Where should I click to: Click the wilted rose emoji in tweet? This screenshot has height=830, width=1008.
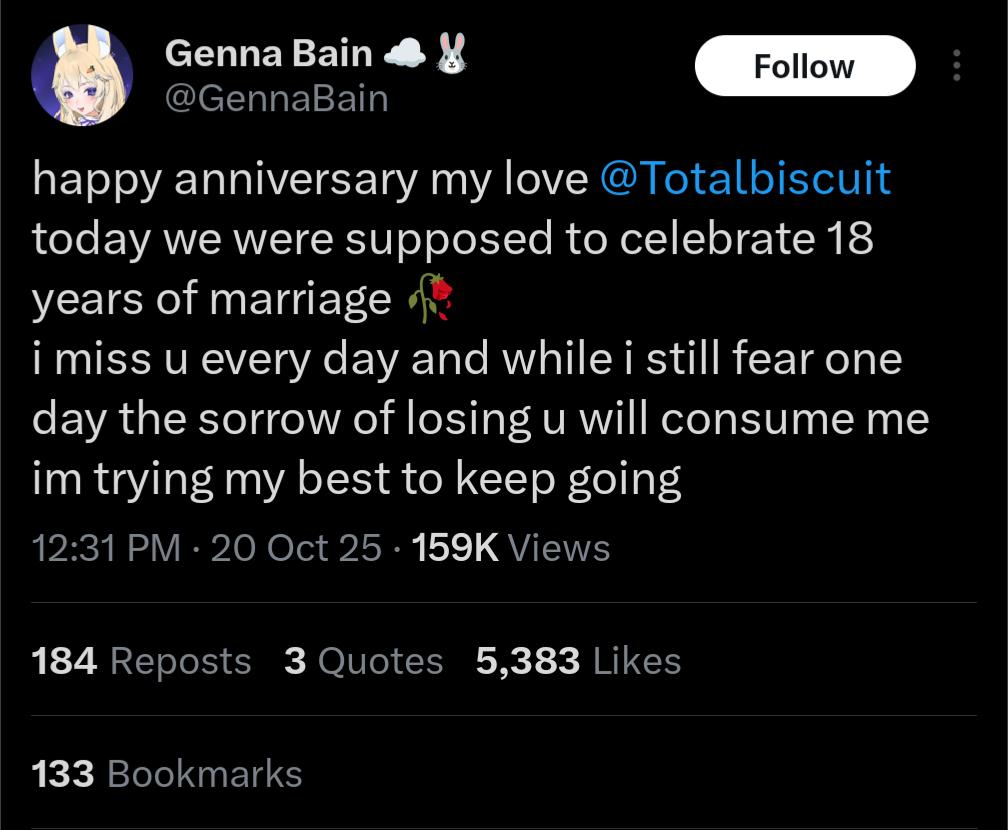(432, 298)
